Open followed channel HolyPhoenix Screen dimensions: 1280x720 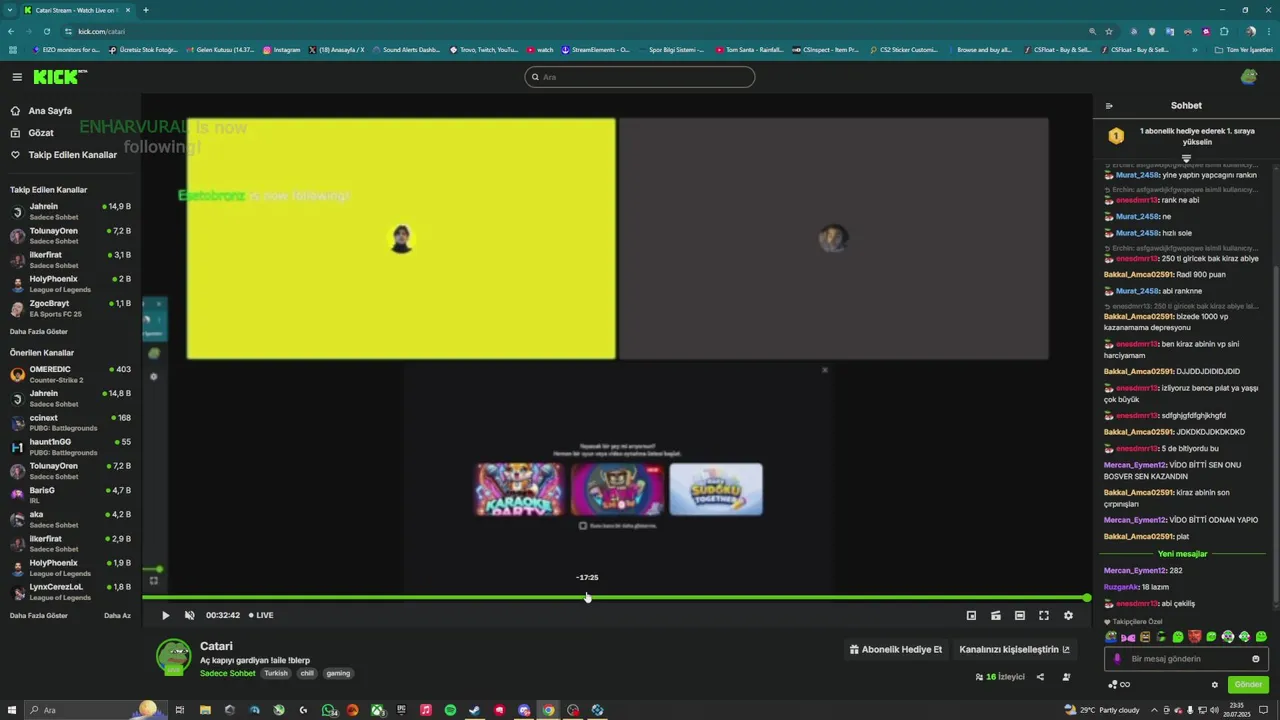point(70,284)
